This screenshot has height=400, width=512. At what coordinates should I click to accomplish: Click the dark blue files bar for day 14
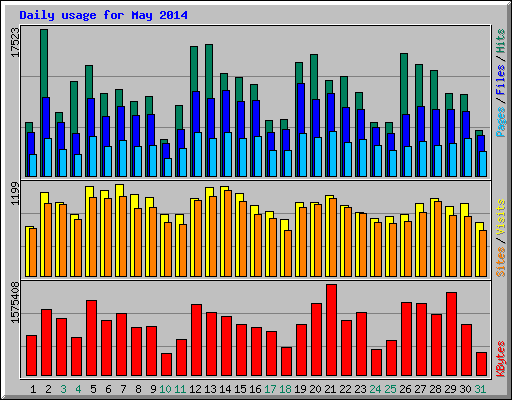(226, 112)
